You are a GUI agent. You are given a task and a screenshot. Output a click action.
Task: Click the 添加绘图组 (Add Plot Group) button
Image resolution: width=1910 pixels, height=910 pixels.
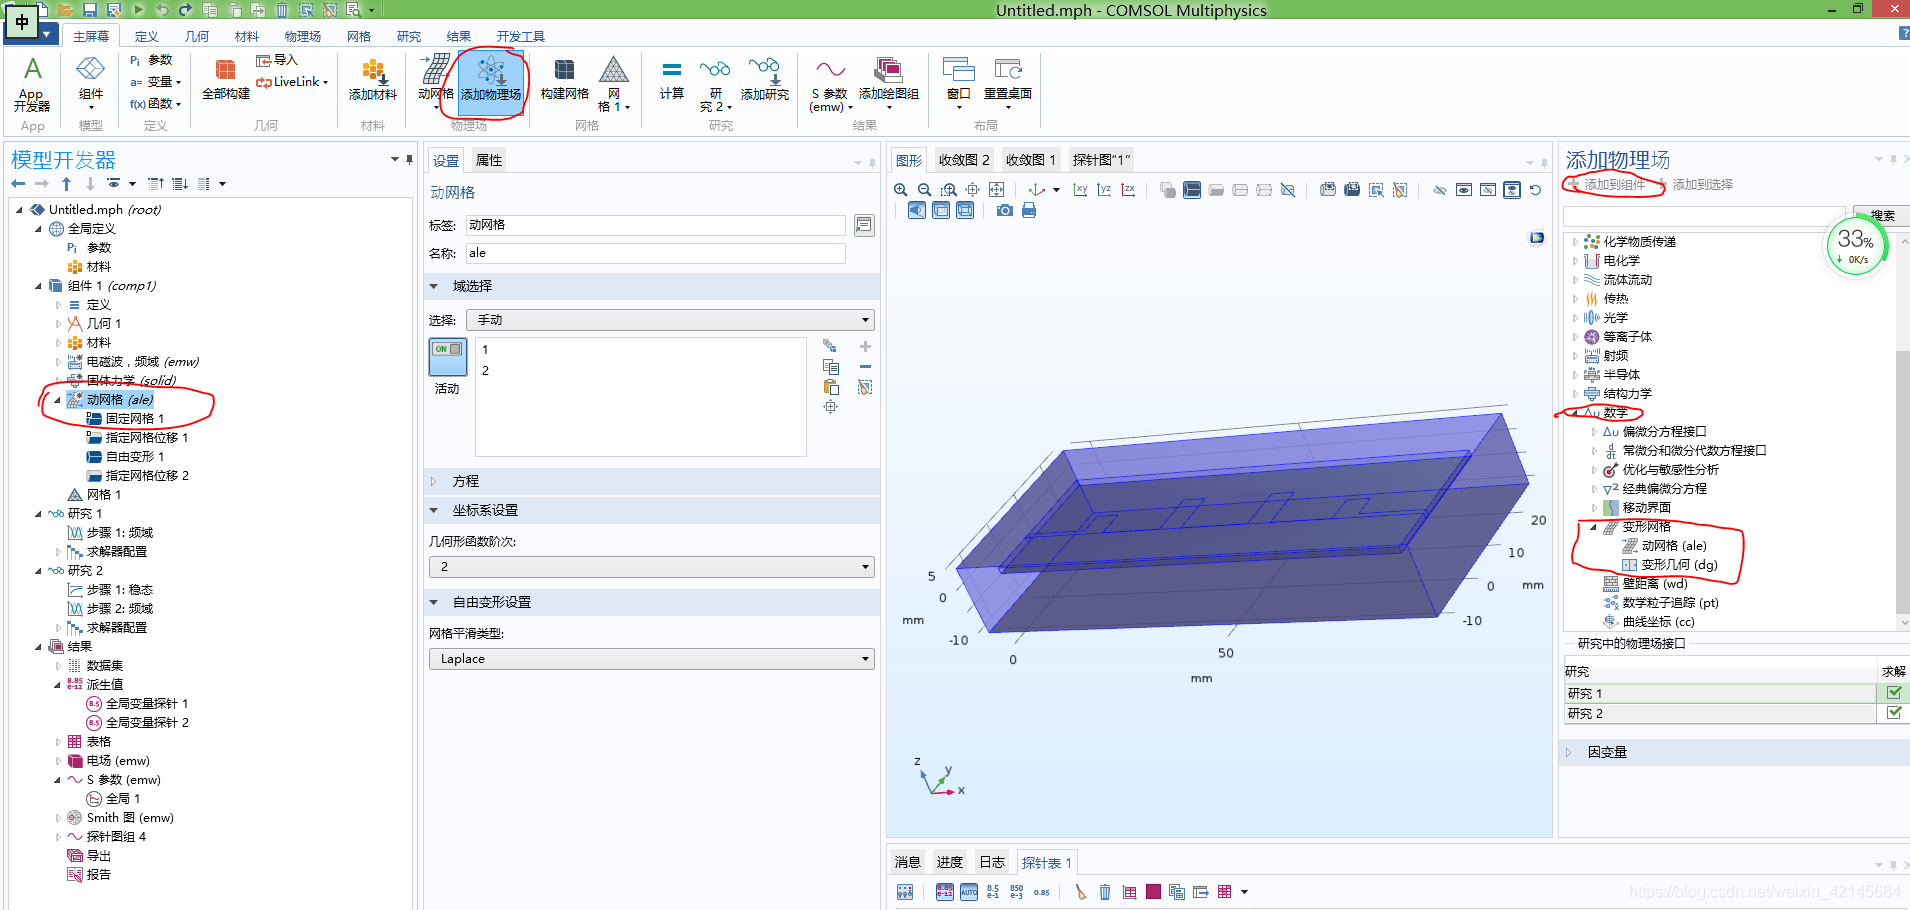[889, 84]
